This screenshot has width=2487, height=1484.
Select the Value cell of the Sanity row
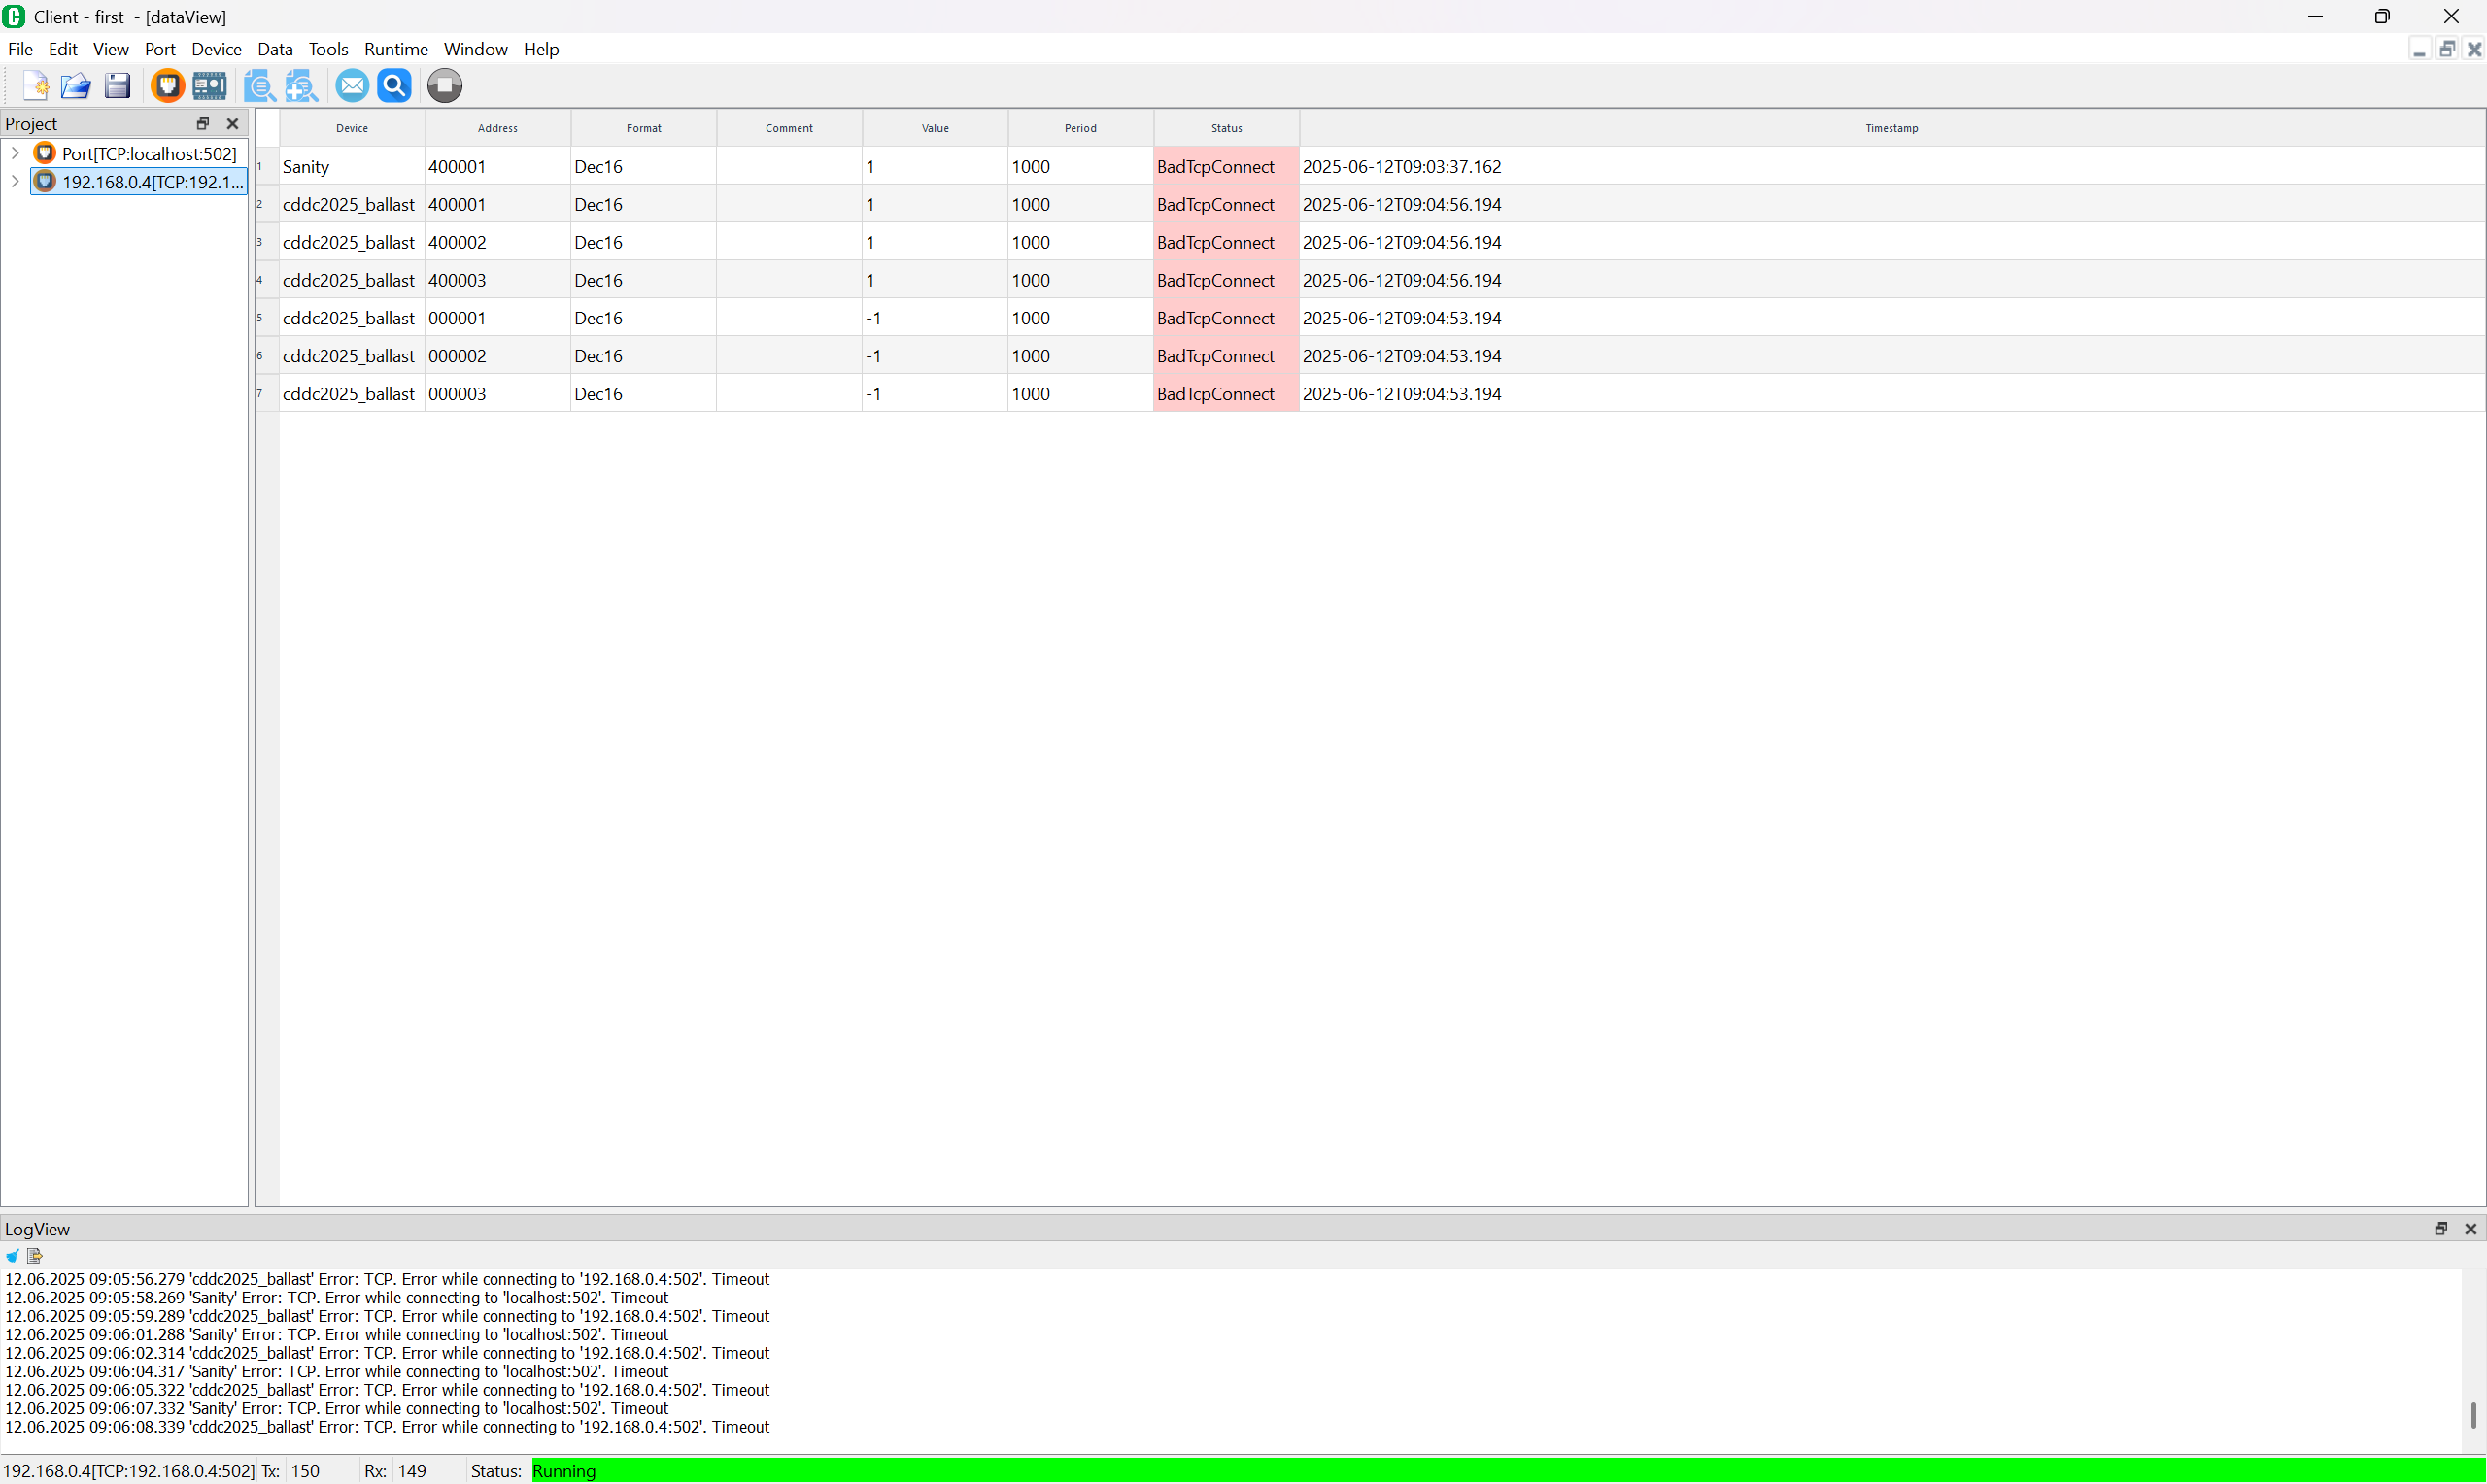[934, 166]
